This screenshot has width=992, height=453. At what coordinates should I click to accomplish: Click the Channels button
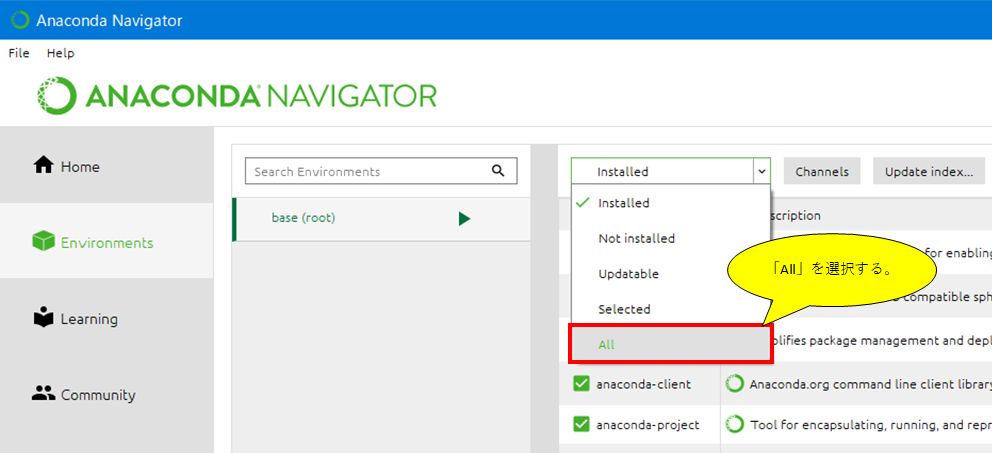coord(822,171)
